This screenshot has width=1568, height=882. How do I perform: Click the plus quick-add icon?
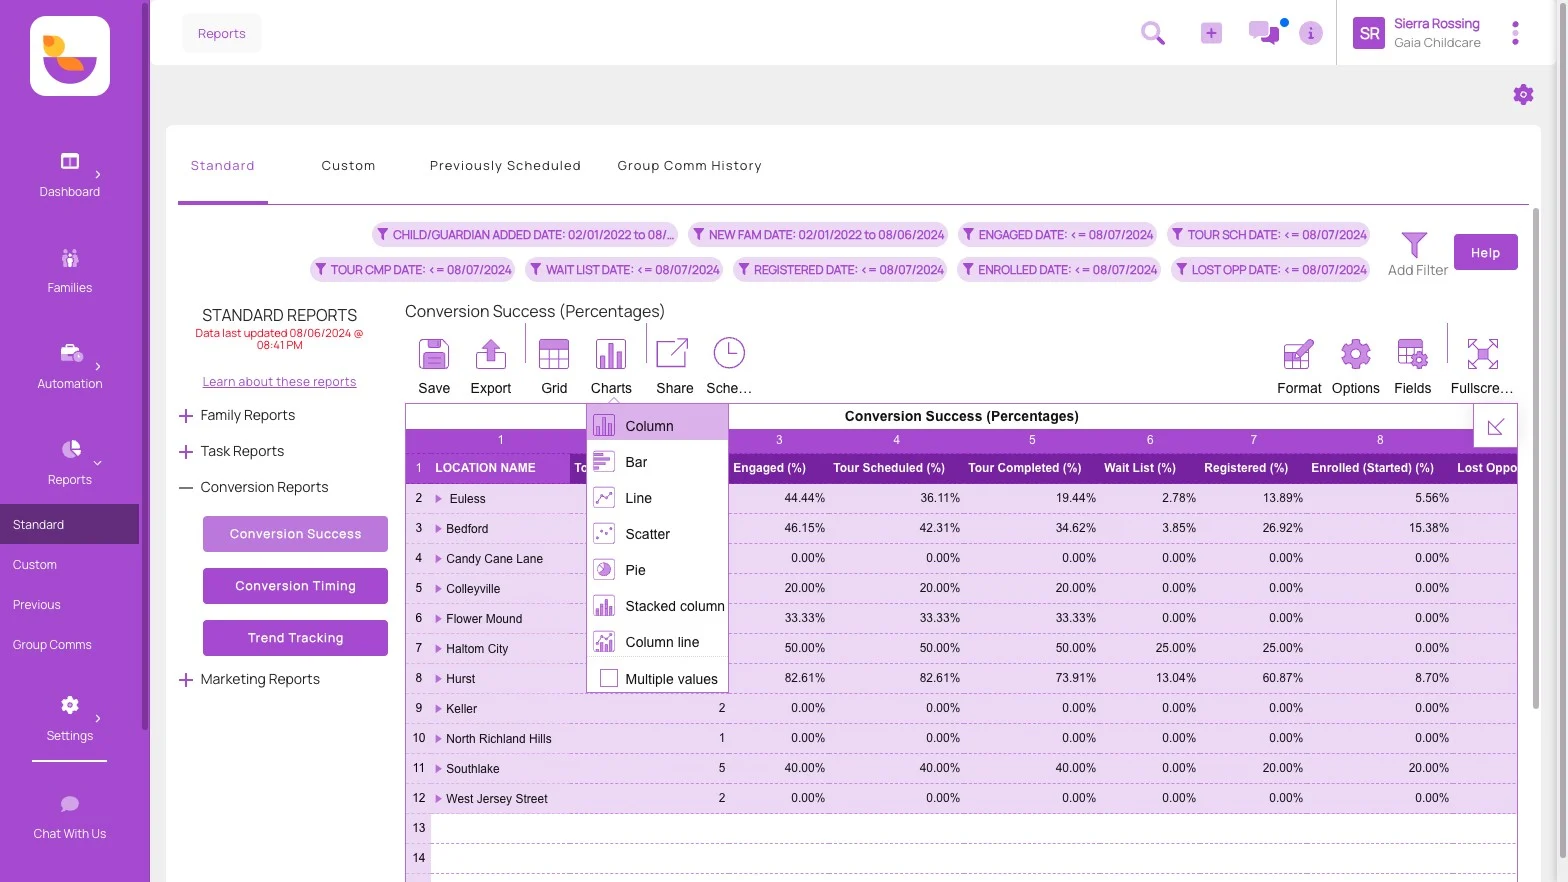pos(1211,33)
